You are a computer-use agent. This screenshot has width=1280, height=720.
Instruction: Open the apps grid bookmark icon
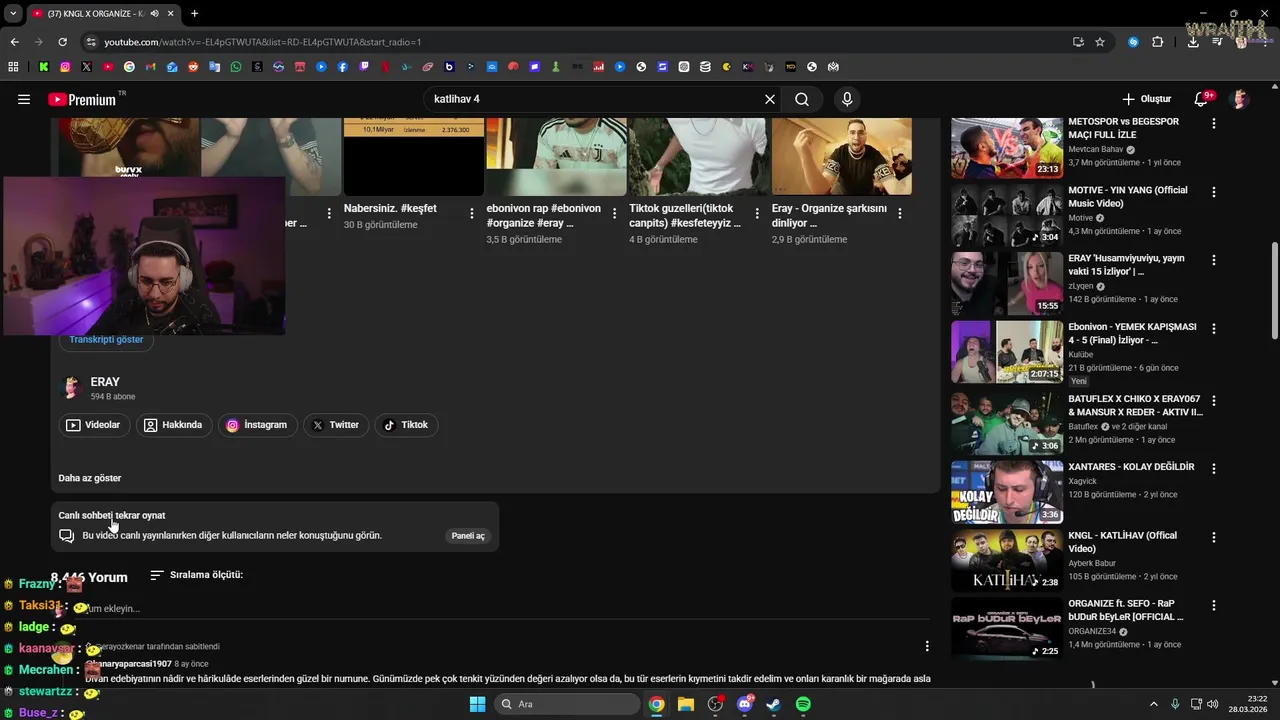[13, 67]
